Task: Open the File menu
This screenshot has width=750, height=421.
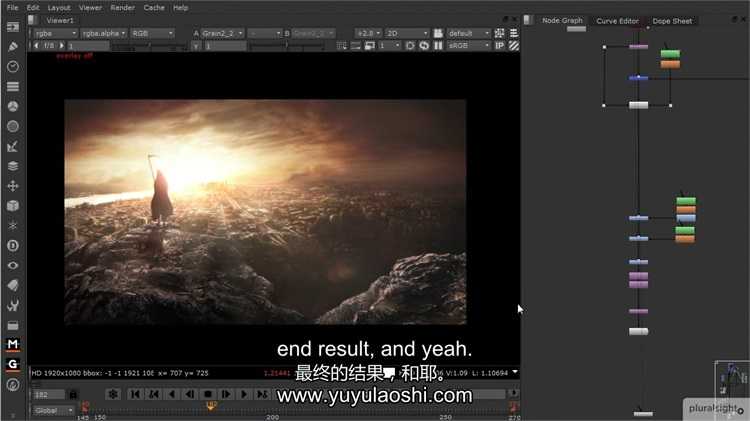Action: coord(12,8)
